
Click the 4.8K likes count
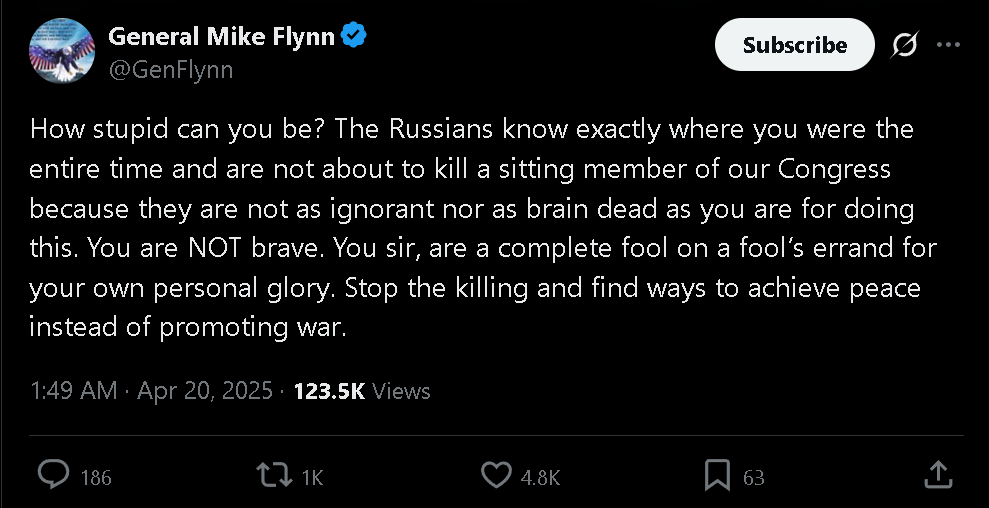tap(540, 478)
